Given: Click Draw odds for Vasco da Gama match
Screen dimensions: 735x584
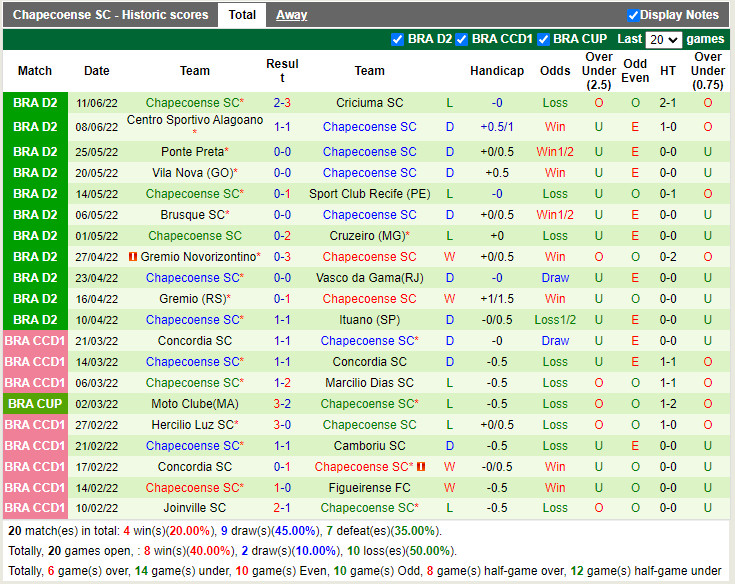Looking at the screenshot, I should point(555,278).
